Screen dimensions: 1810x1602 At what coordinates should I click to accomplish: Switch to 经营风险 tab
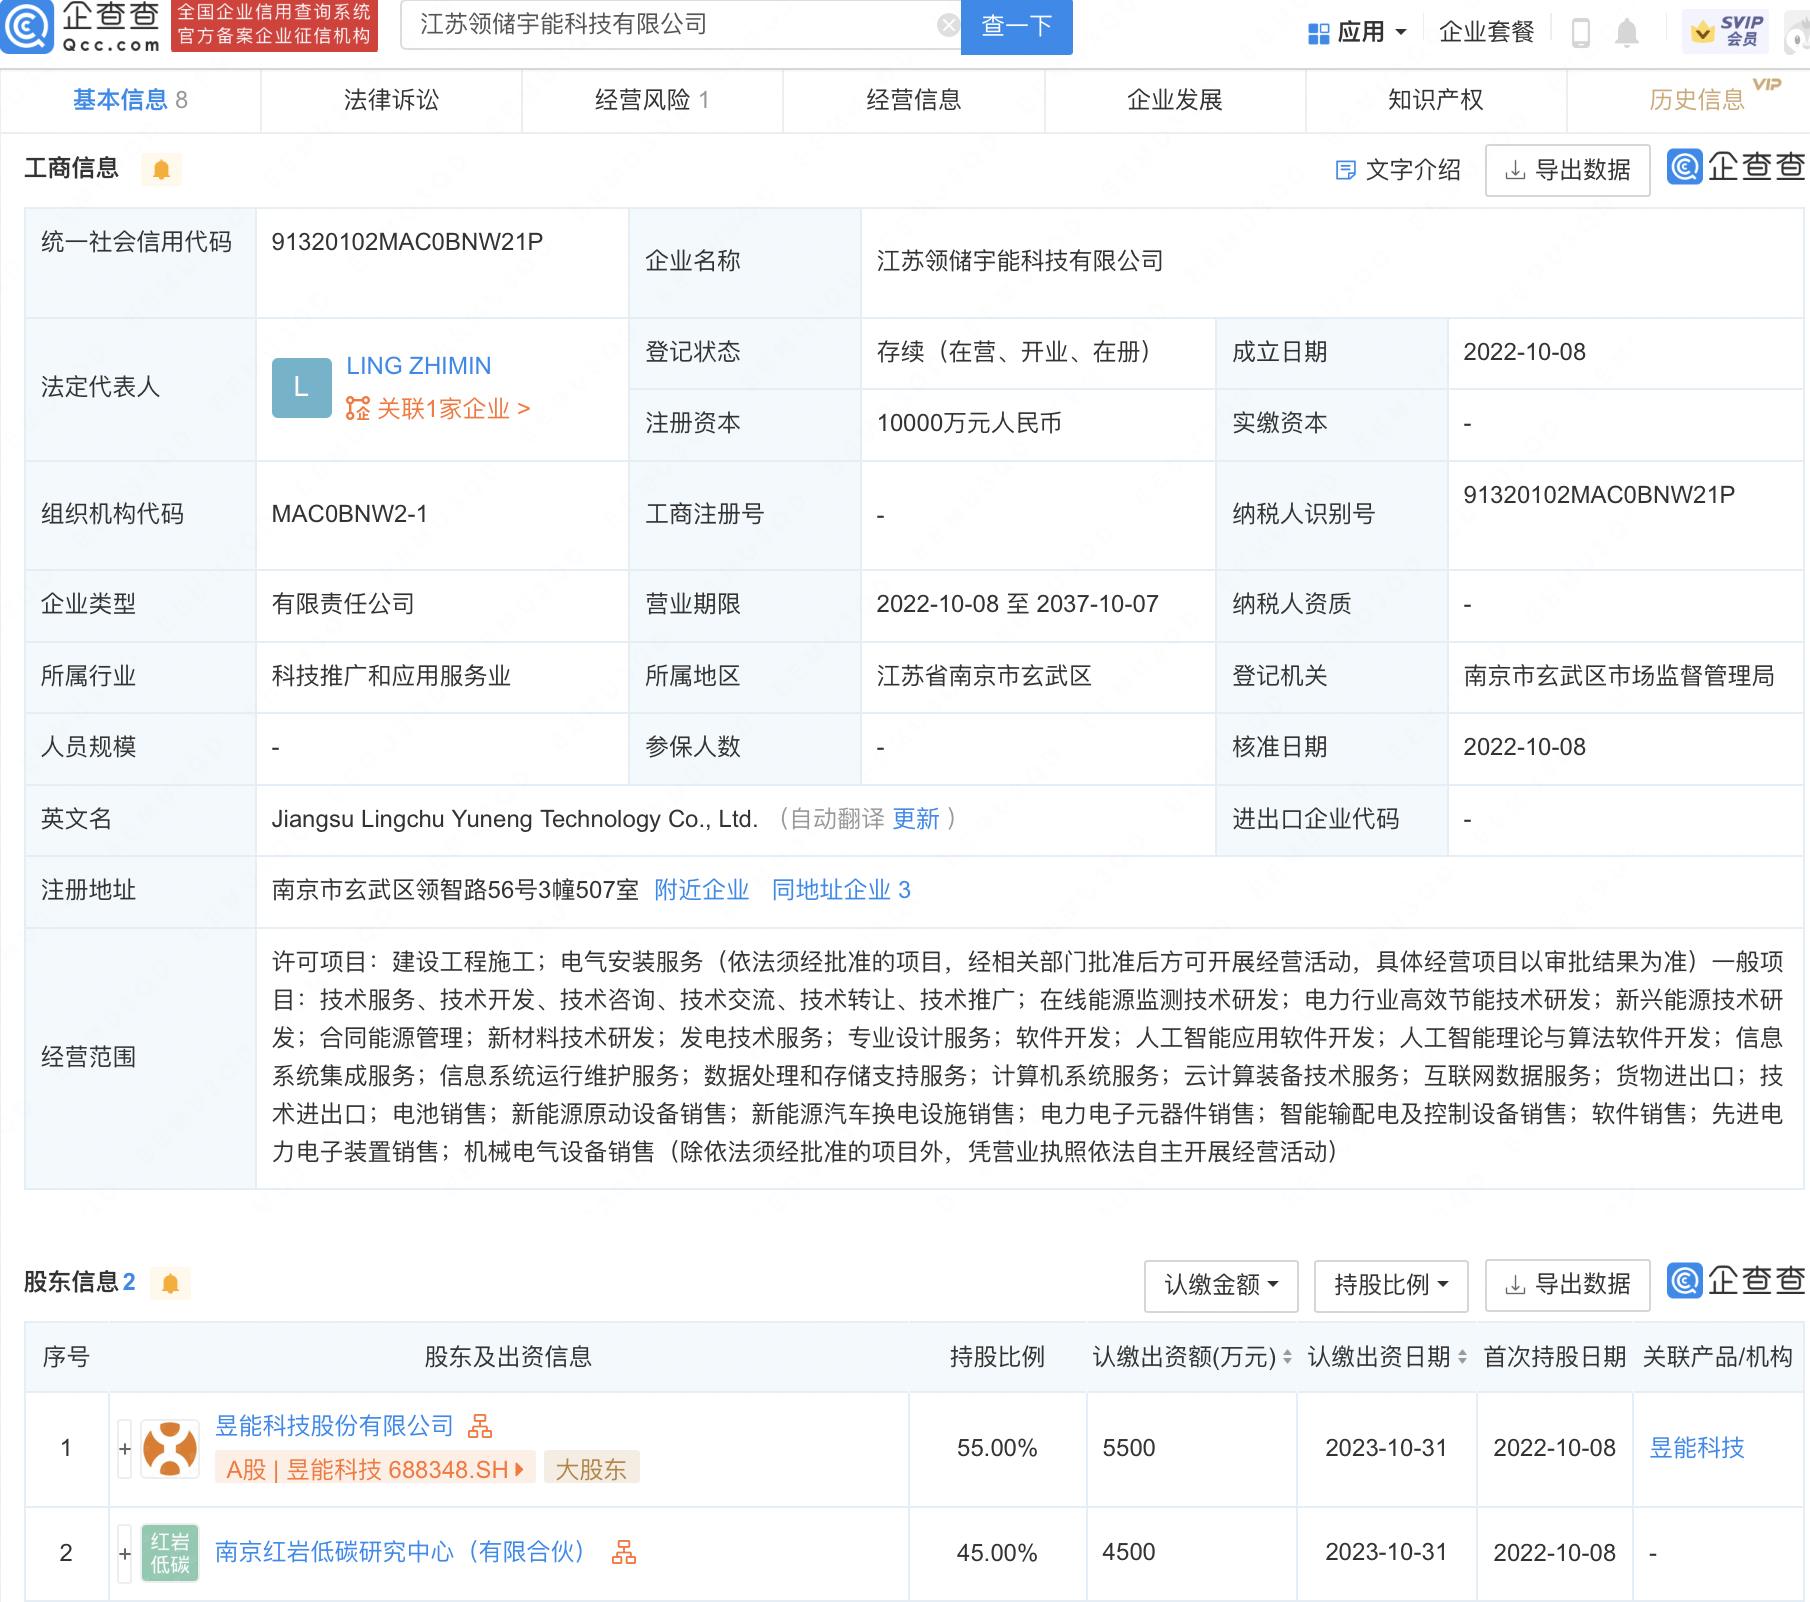(x=652, y=100)
